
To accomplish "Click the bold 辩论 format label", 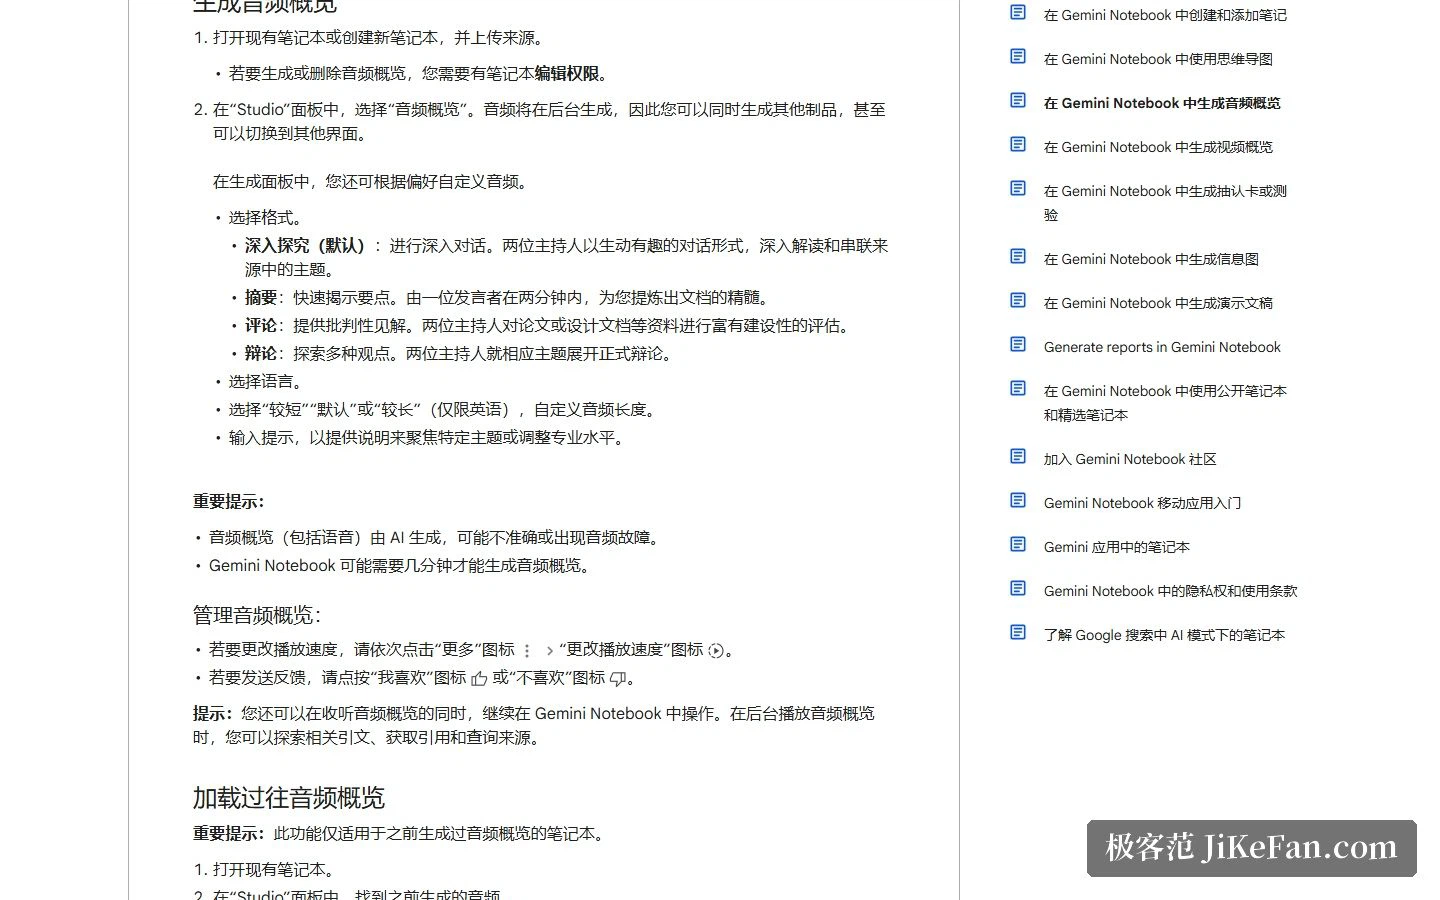I will coord(261,353).
